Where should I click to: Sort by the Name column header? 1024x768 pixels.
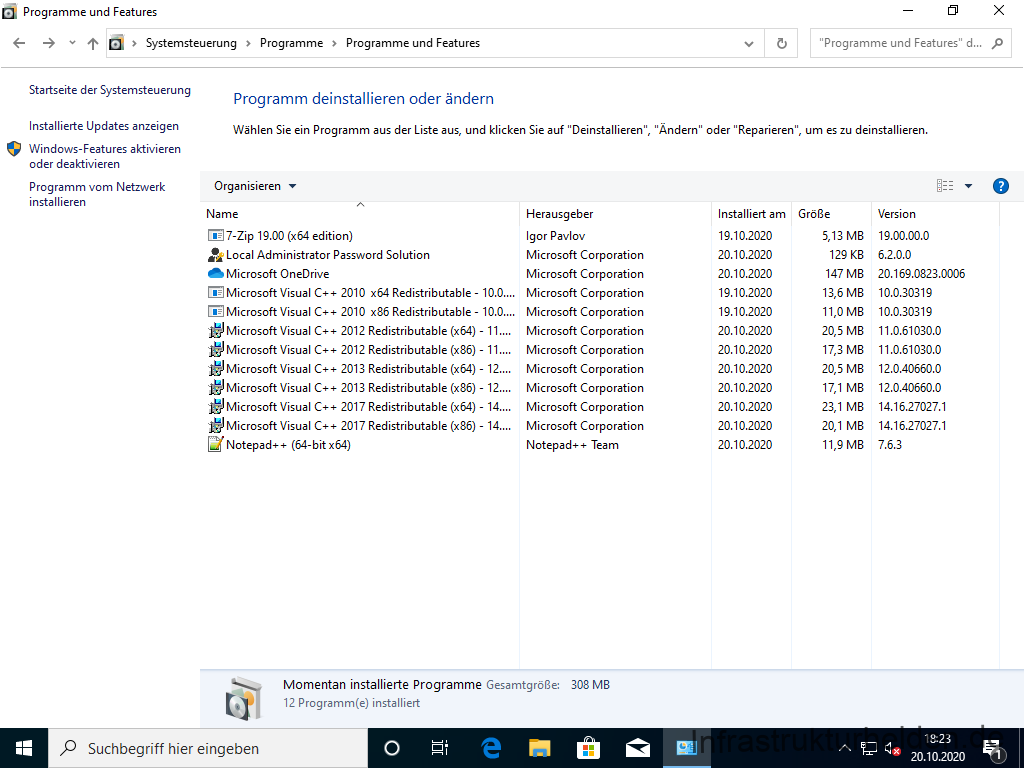pyautogui.click(x=360, y=214)
